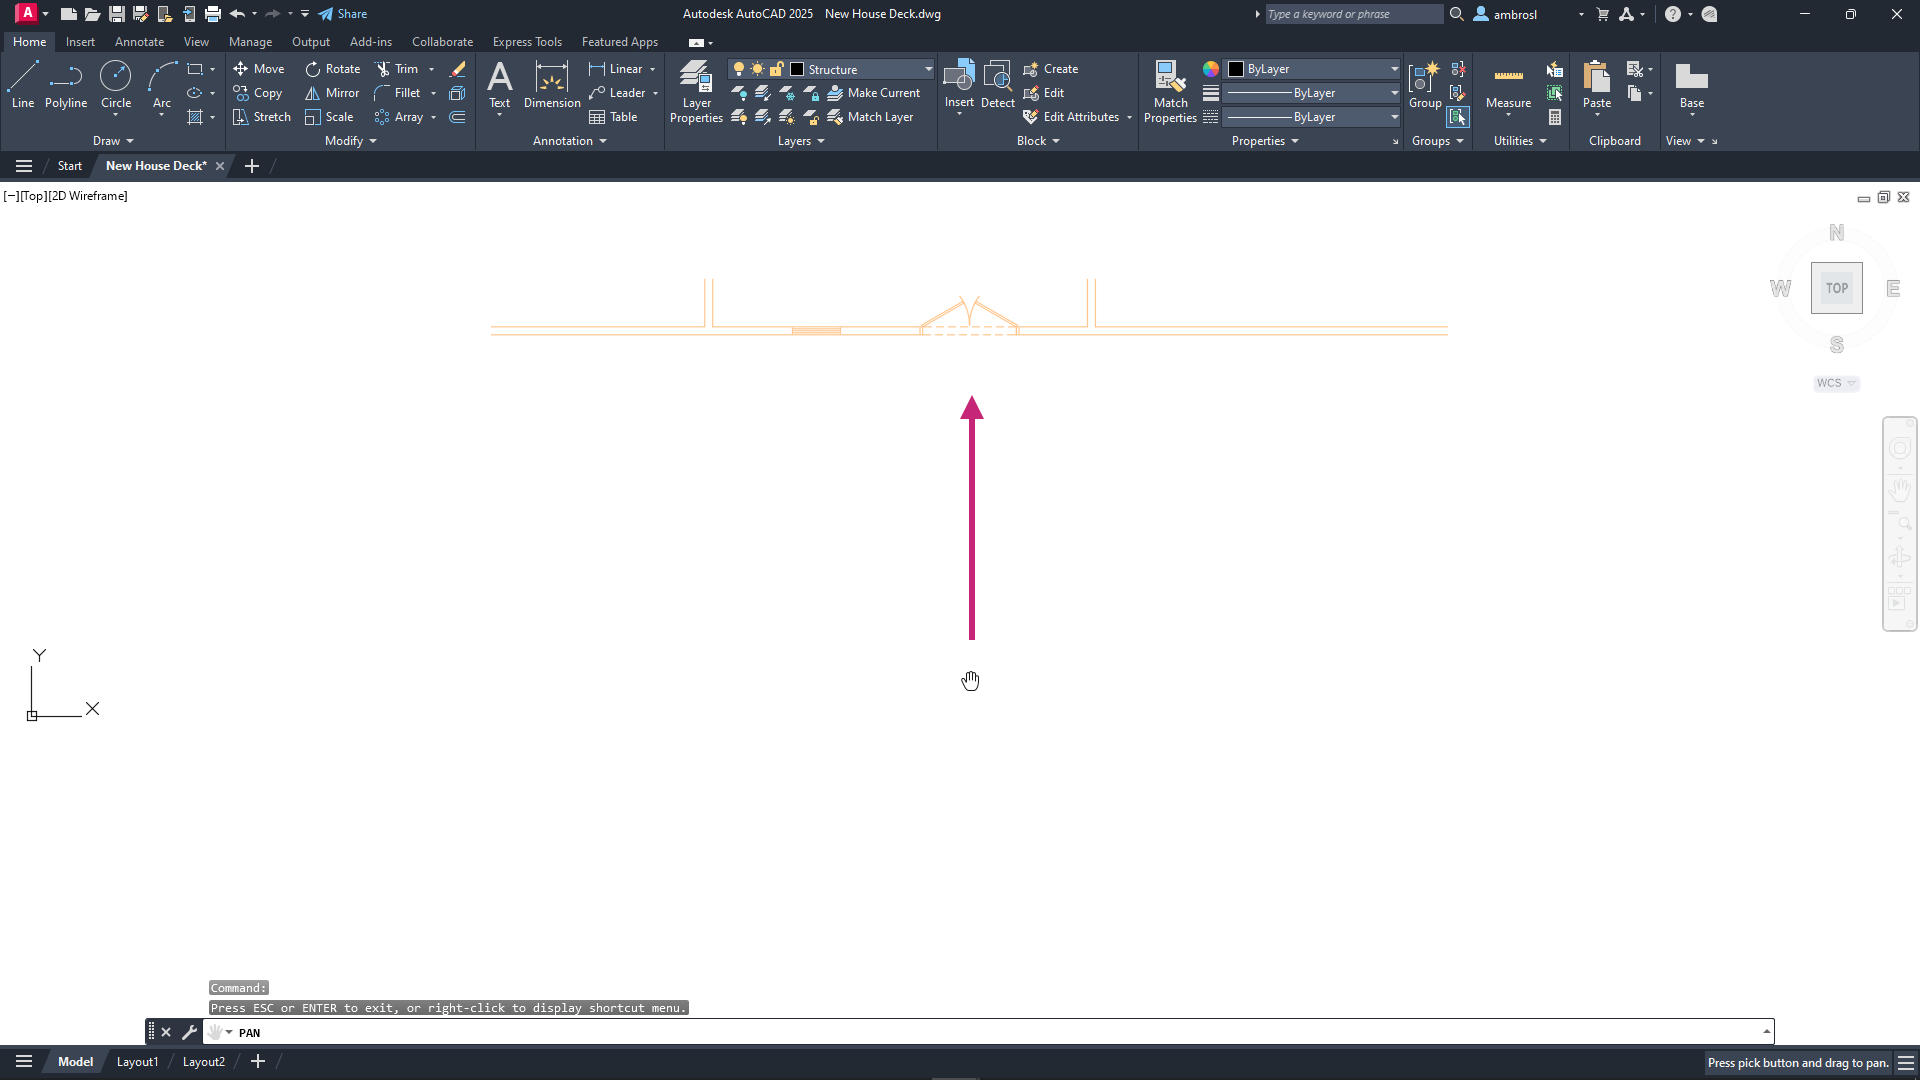This screenshot has height=1080, width=1920.
Task: Toggle layer on/off lightbulb for Structure
Action: (739, 69)
